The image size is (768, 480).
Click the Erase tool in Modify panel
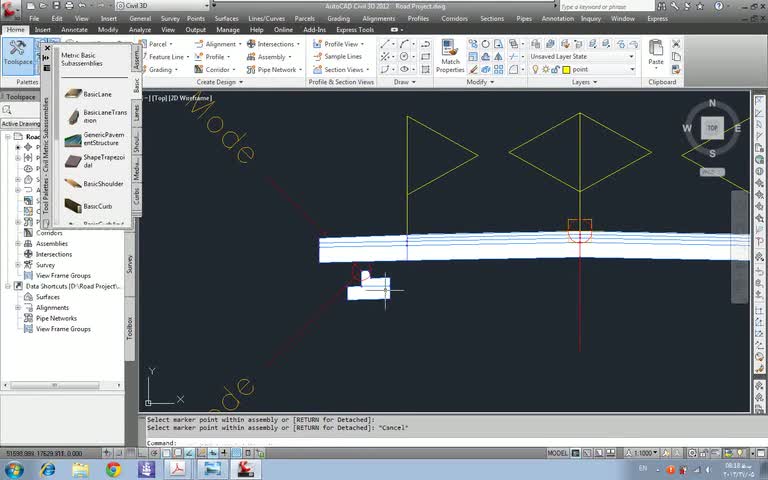(473, 70)
